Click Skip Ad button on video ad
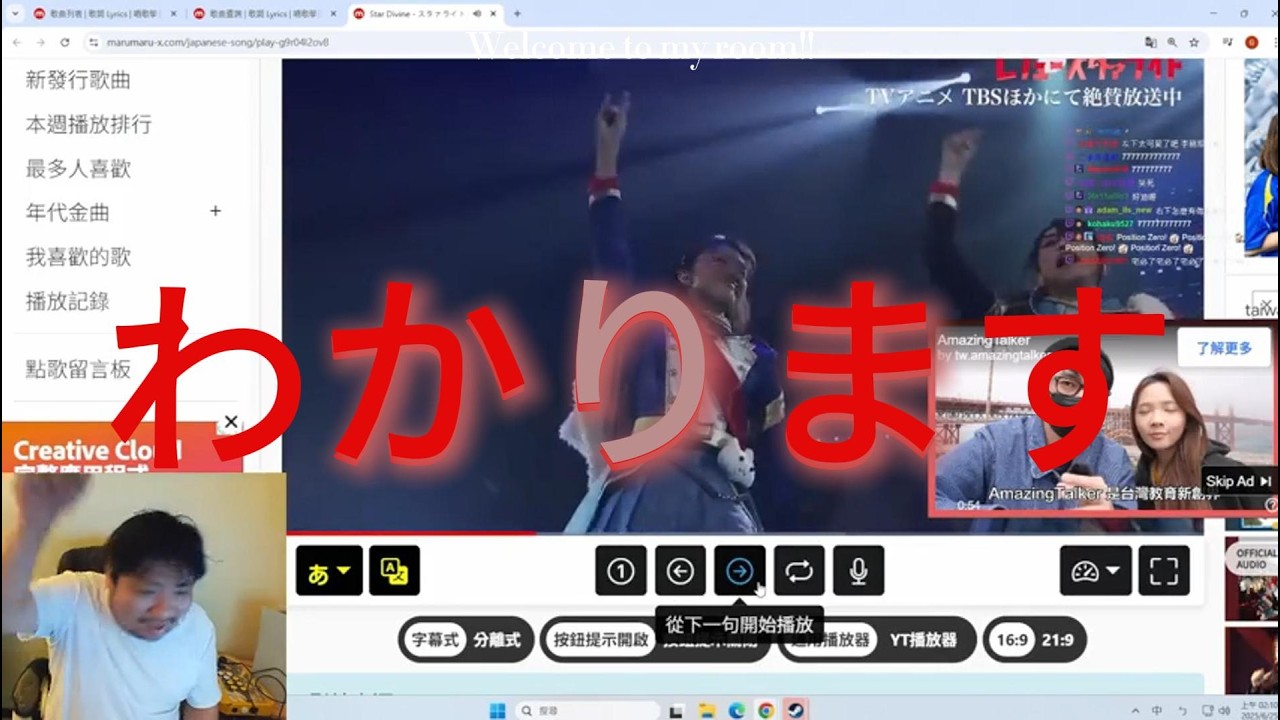Screen dimensions: 1280x720 1238,481
